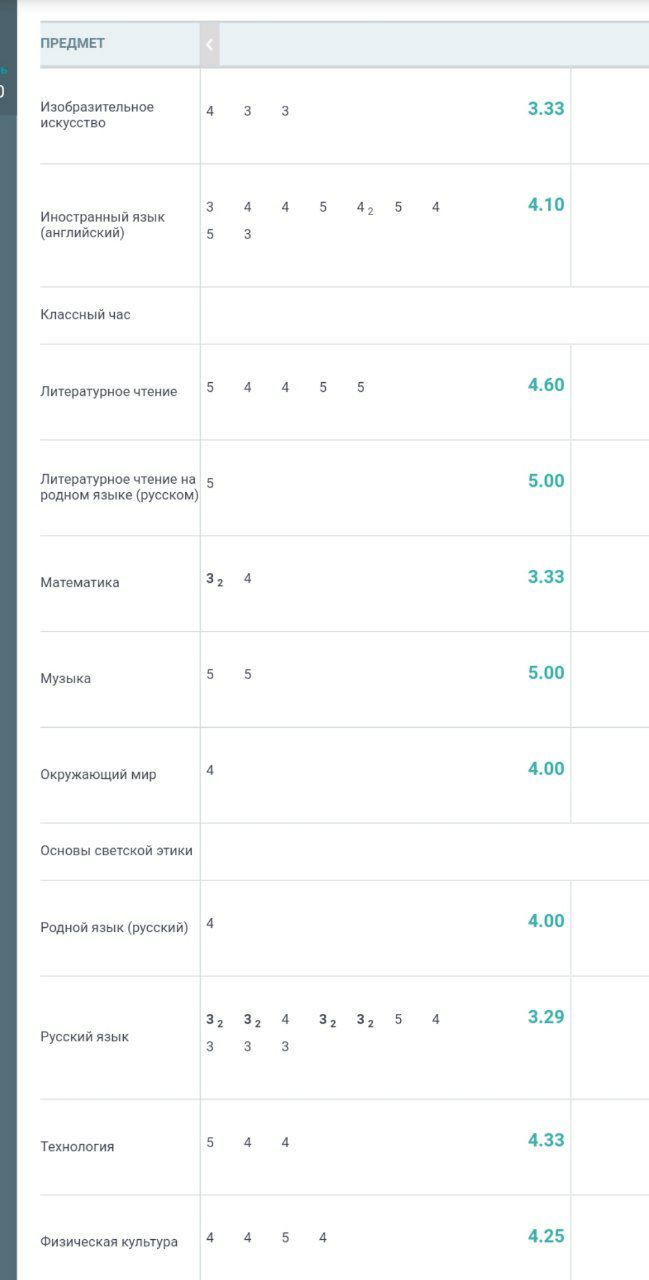Select Иностранный язык (английский) subject
649x1280 pixels.
(103, 225)
